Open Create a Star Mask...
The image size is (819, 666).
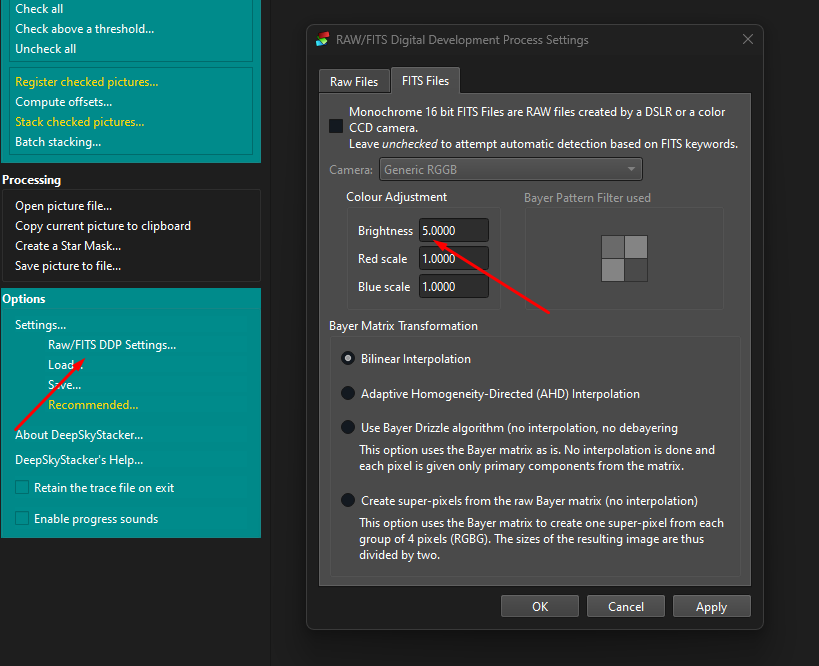68,246
